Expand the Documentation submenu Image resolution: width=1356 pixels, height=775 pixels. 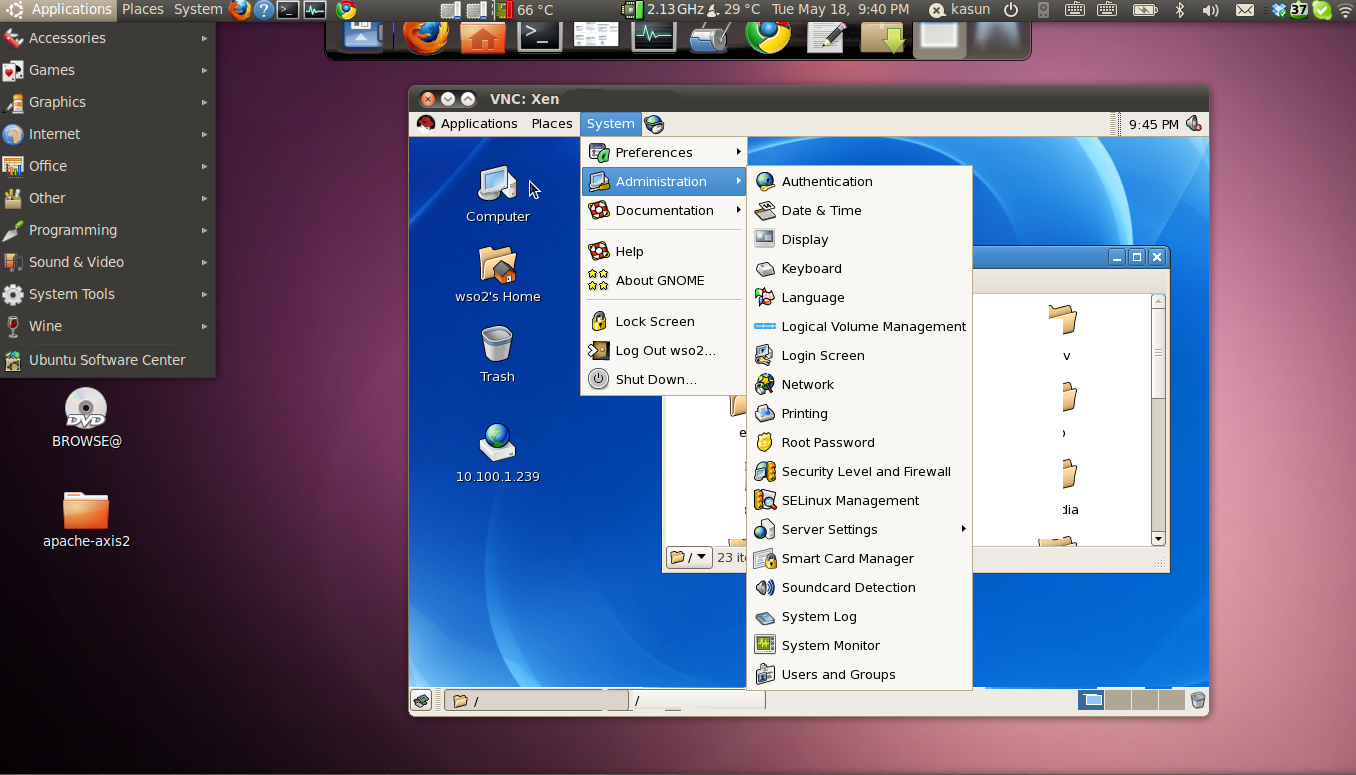point(664,210)
